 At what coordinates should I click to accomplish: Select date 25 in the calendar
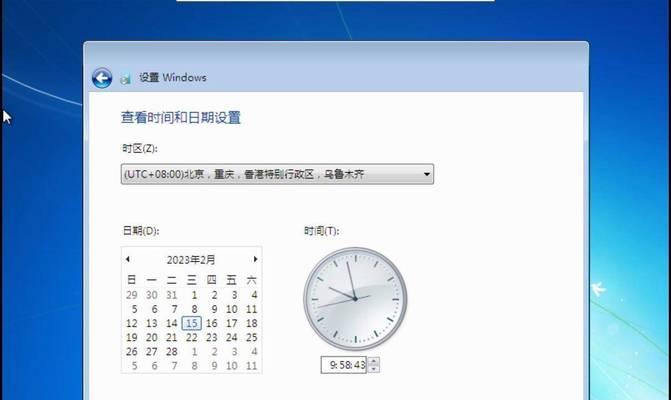point(252,338)
